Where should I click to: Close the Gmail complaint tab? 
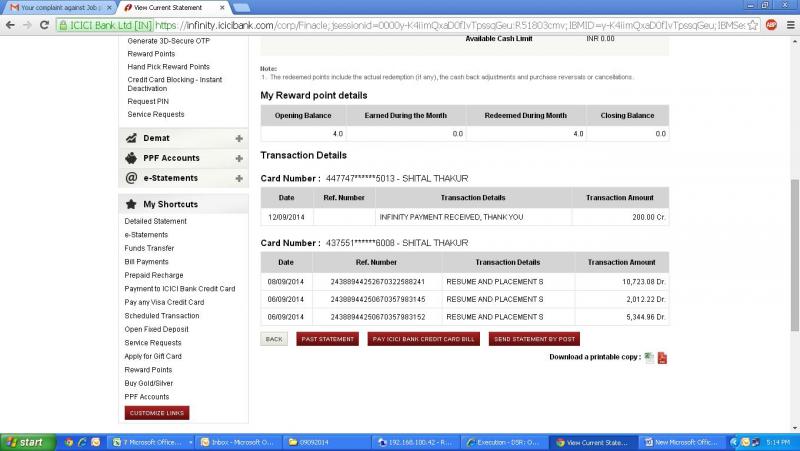[109, 8]
